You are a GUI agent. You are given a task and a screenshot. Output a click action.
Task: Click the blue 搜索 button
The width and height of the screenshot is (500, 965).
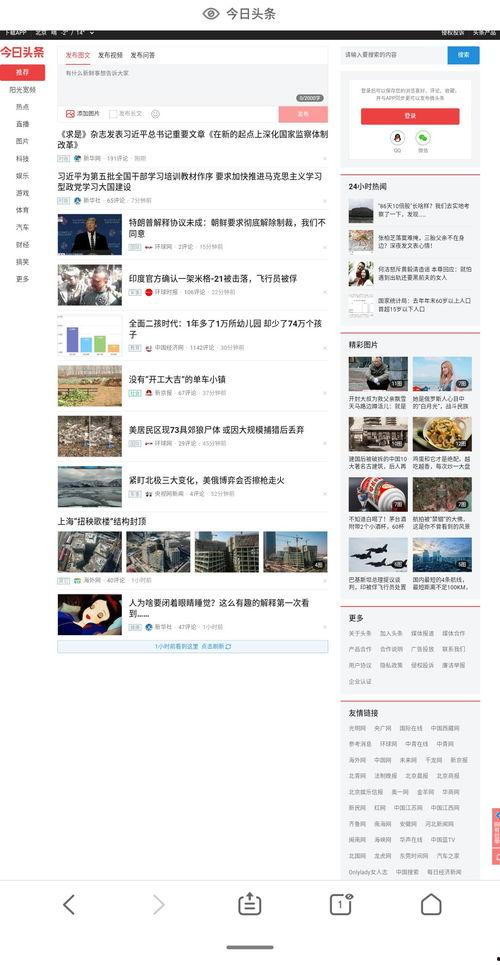point(463,55)
